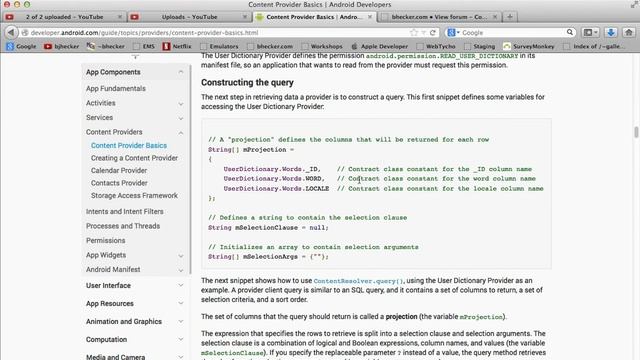Screen dimensions: 640x360
Task: Open App Fundamentals in the sidebar
Action: [x=116, y=89]
